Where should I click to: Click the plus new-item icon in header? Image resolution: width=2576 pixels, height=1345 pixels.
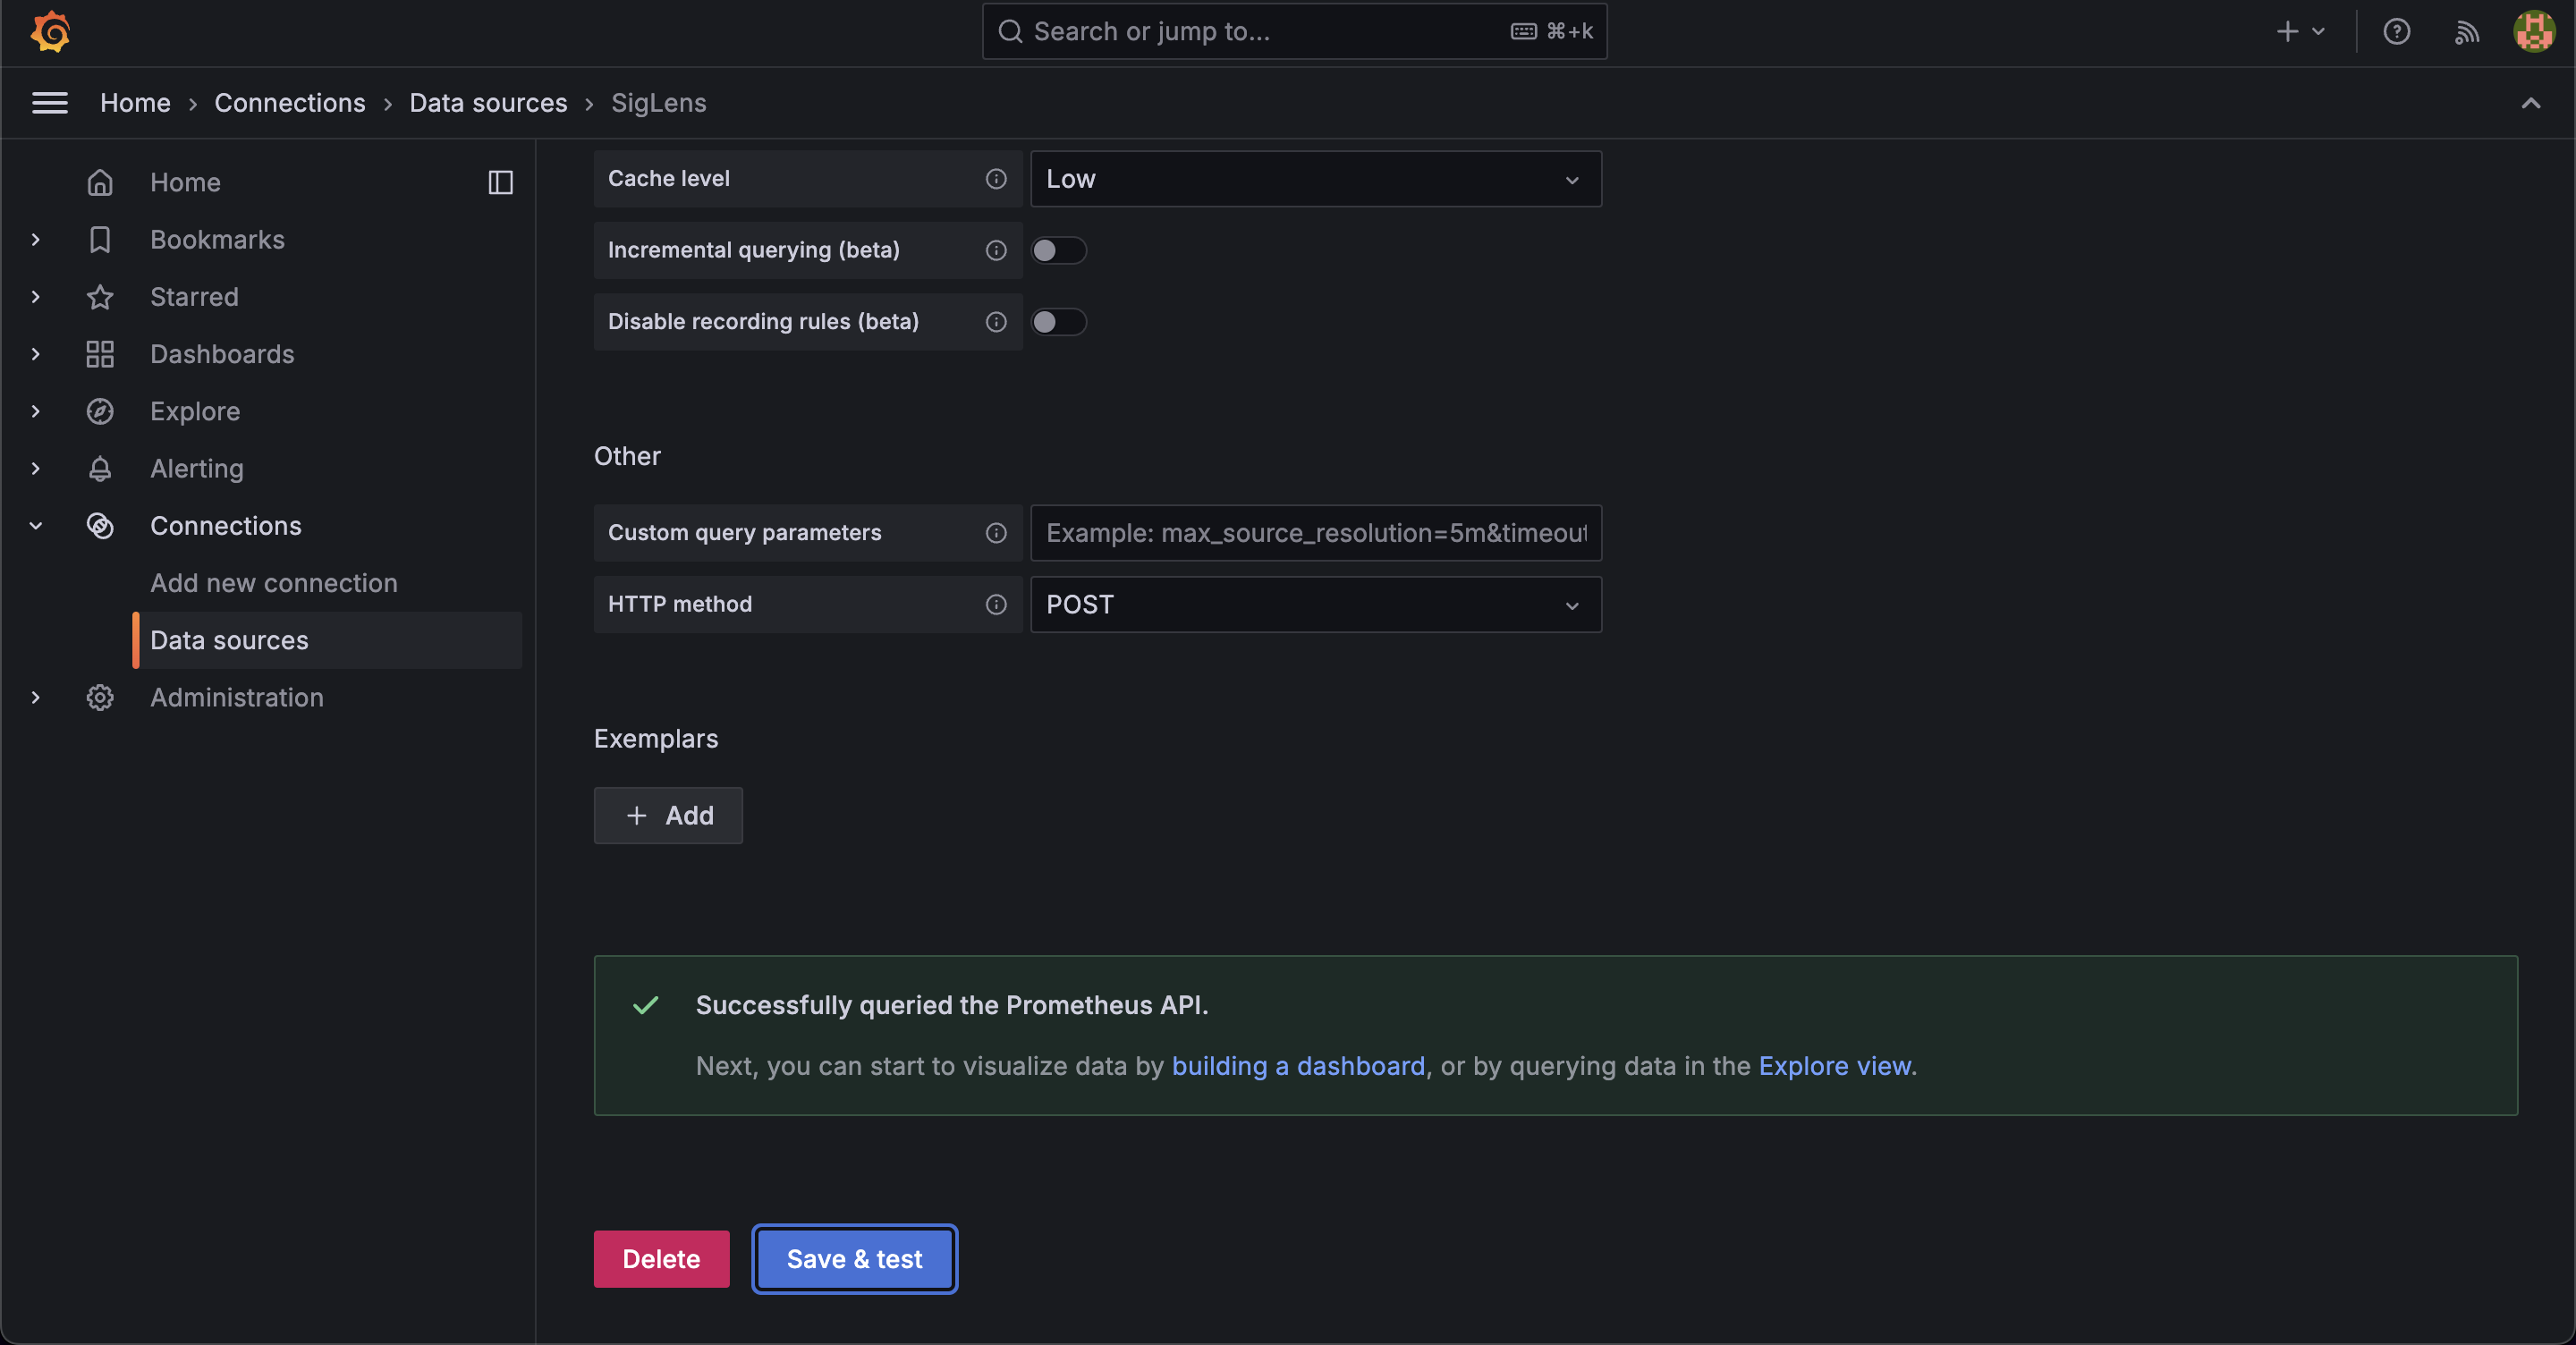(x=2287, y=32)
